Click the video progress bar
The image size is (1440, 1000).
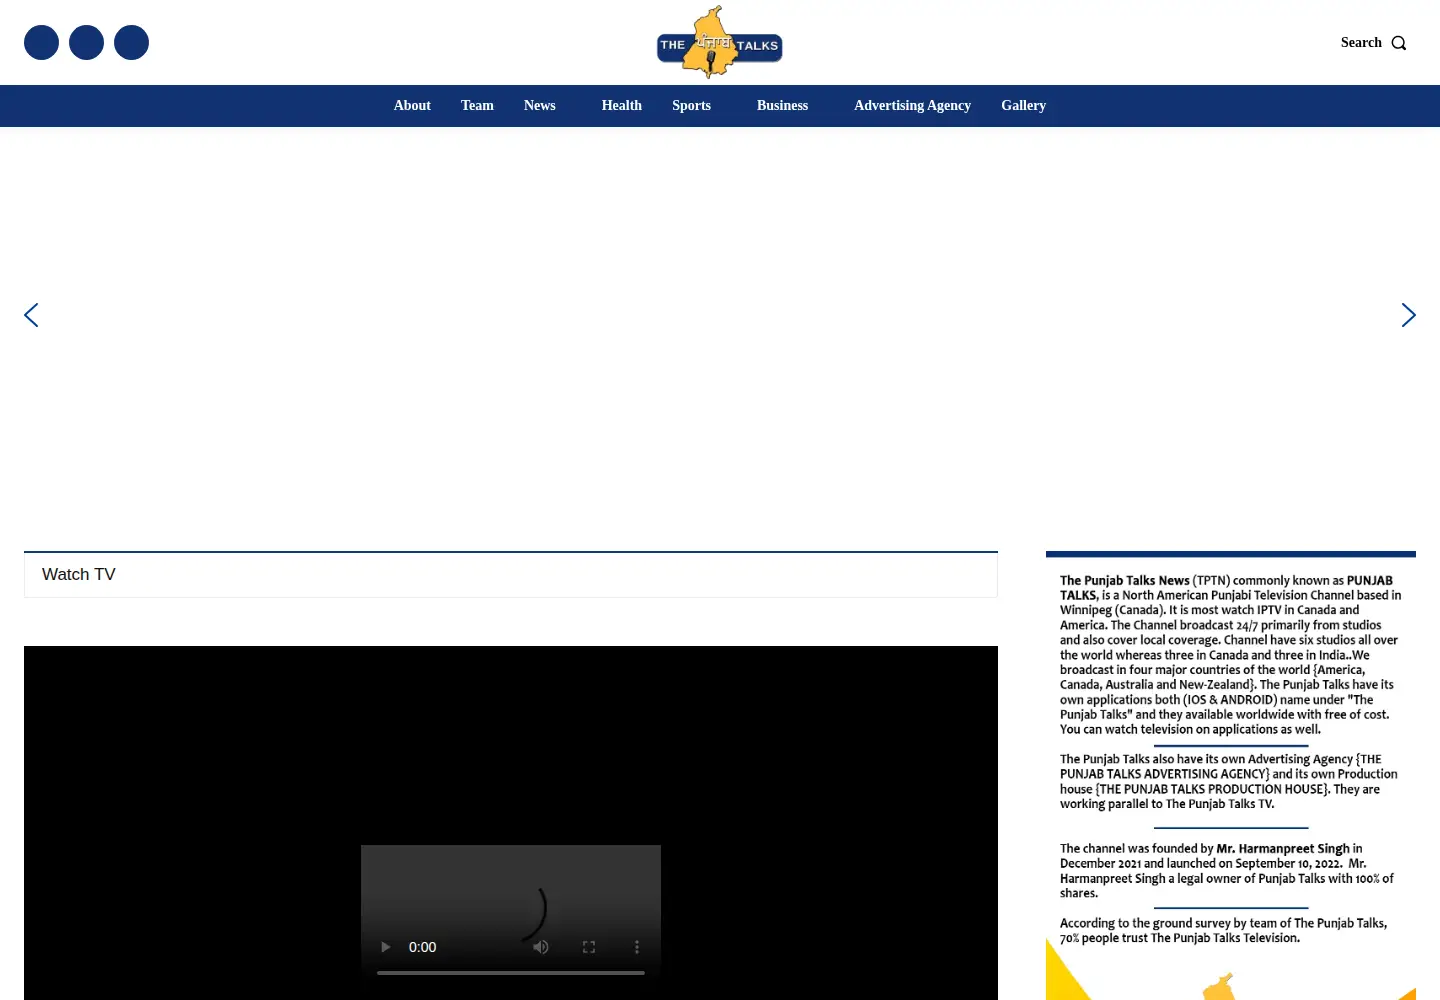click(x=511, y=972)
